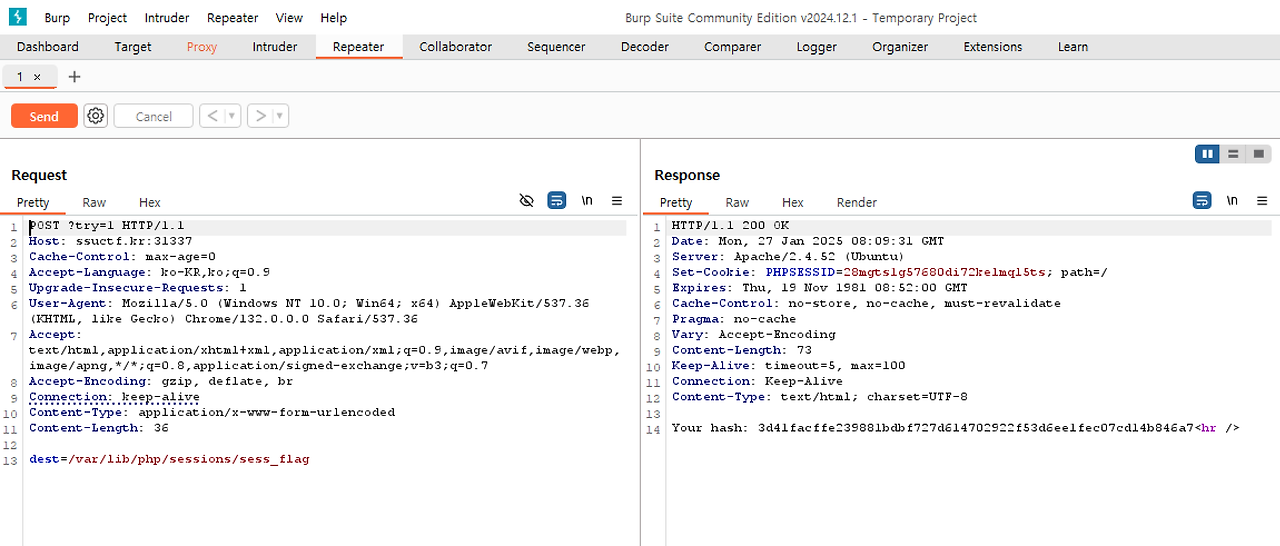The width and height of the screenshot is (1280, 546).
Task: Click the Your hash response body line
Action: (x=956, y=428)
